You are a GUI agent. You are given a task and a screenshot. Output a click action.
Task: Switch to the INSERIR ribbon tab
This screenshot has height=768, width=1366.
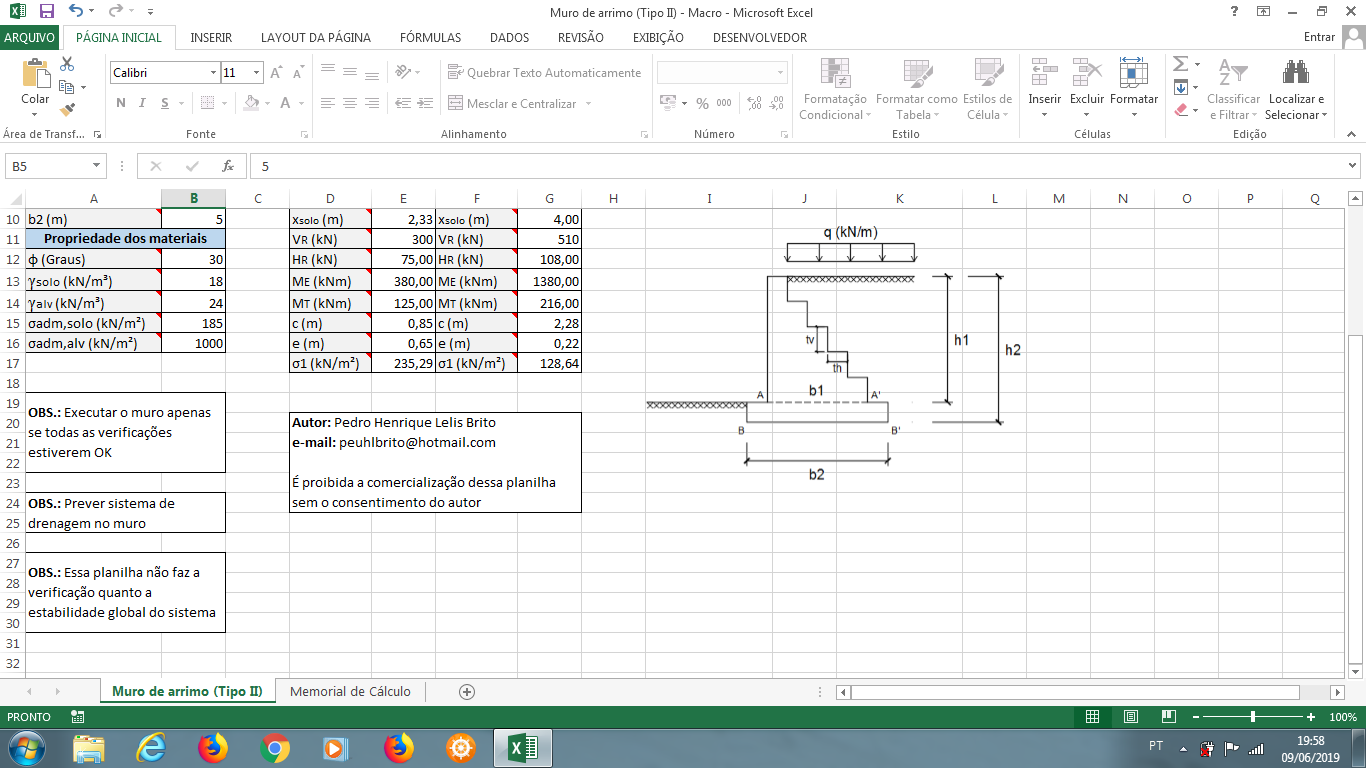point(211,37)
